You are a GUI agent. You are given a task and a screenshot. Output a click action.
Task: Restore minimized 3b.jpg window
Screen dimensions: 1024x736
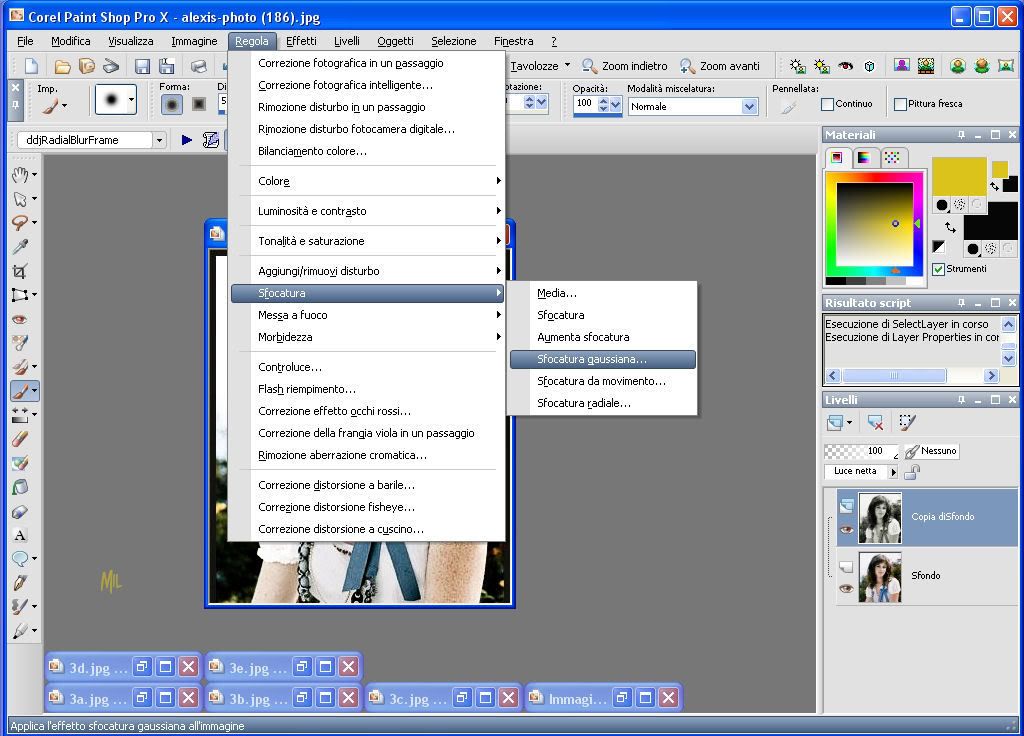(301, 698)
